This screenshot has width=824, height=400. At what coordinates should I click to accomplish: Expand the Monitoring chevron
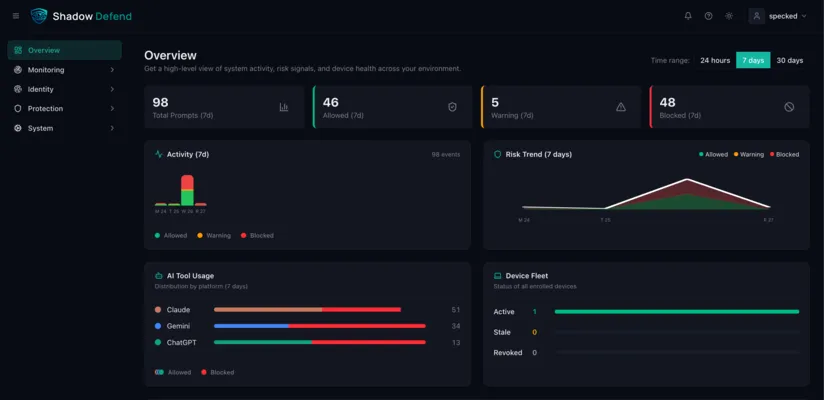[x=112, y=70]
